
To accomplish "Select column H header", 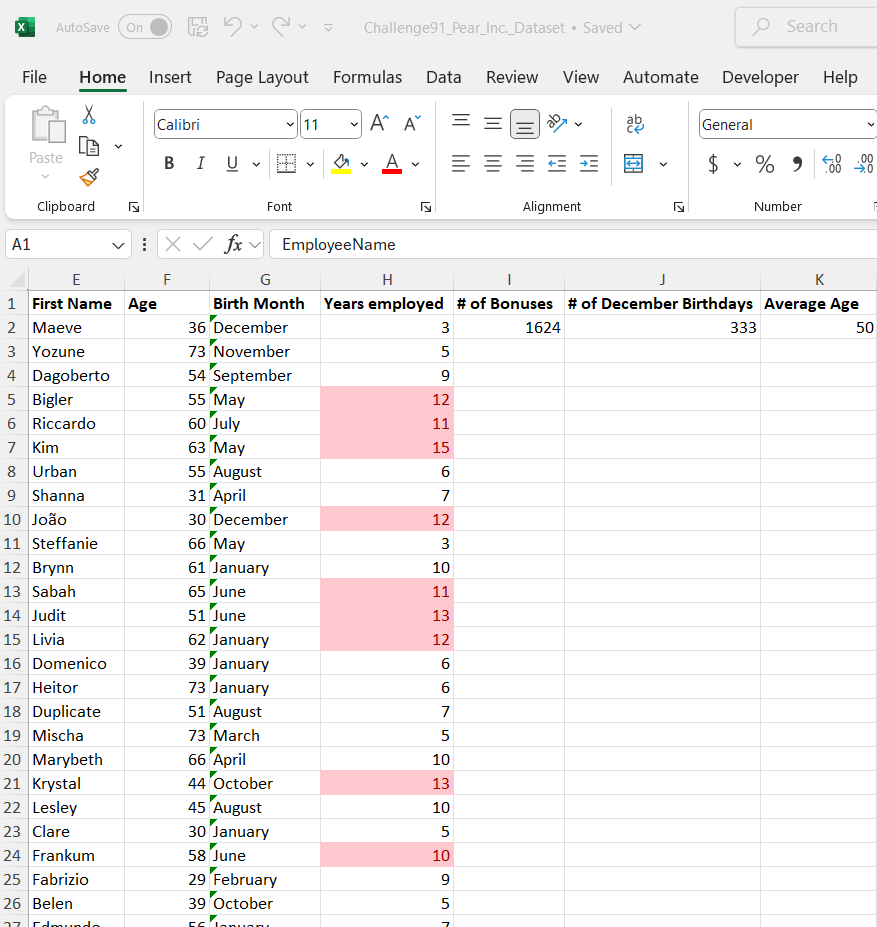I will pyautogui.click(x=387, y=279).
